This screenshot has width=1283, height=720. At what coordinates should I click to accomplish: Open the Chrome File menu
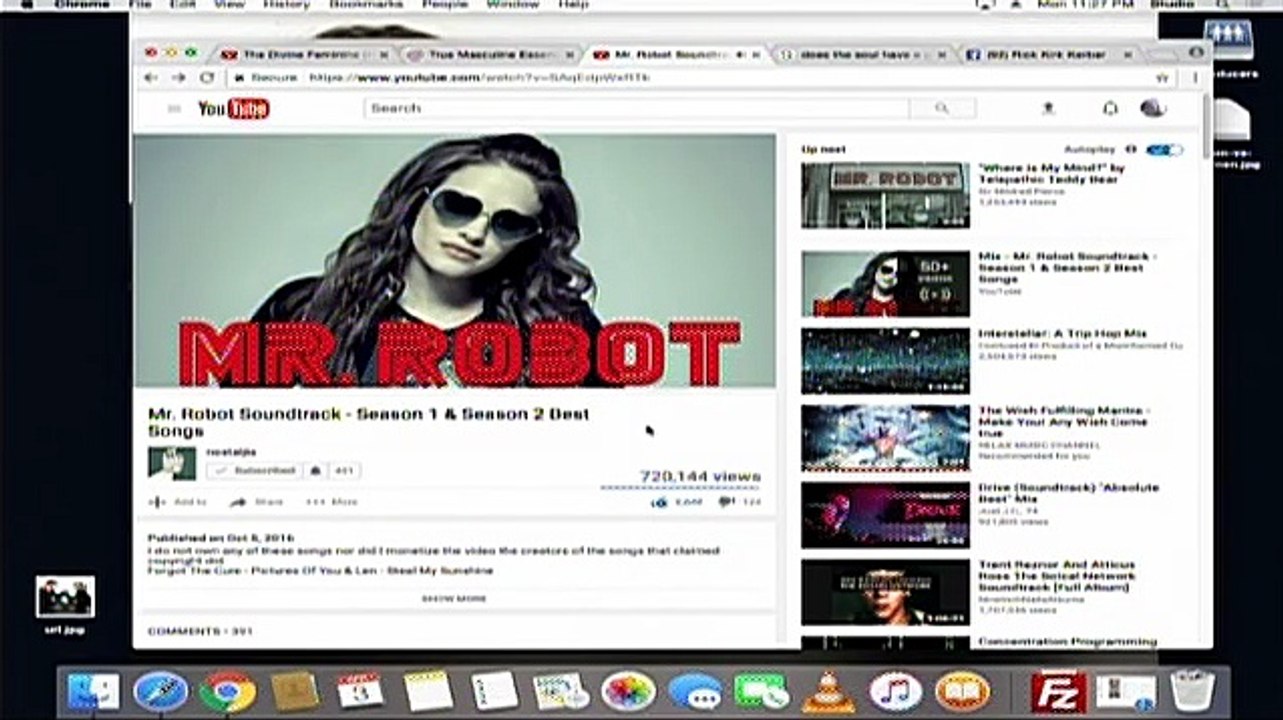pos(140,5)
